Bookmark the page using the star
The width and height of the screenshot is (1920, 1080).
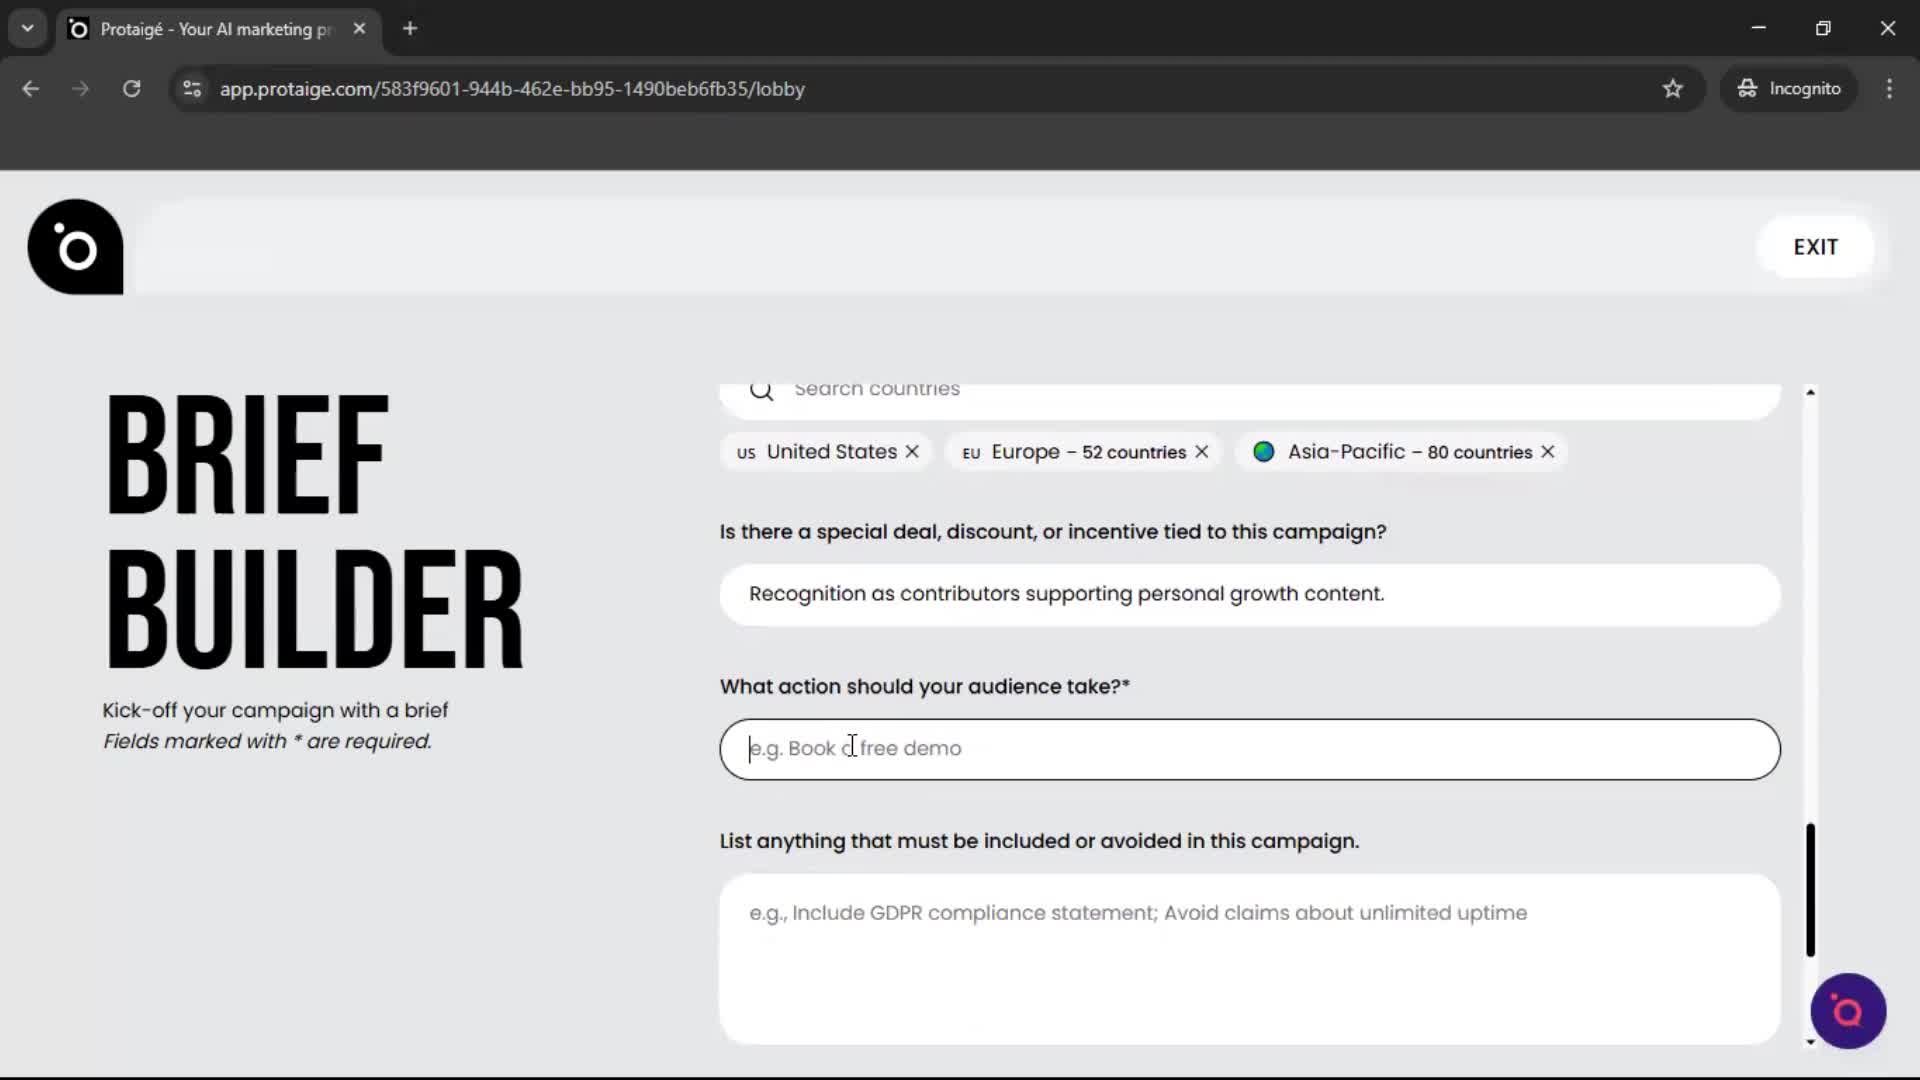(x=1673, y=89)
